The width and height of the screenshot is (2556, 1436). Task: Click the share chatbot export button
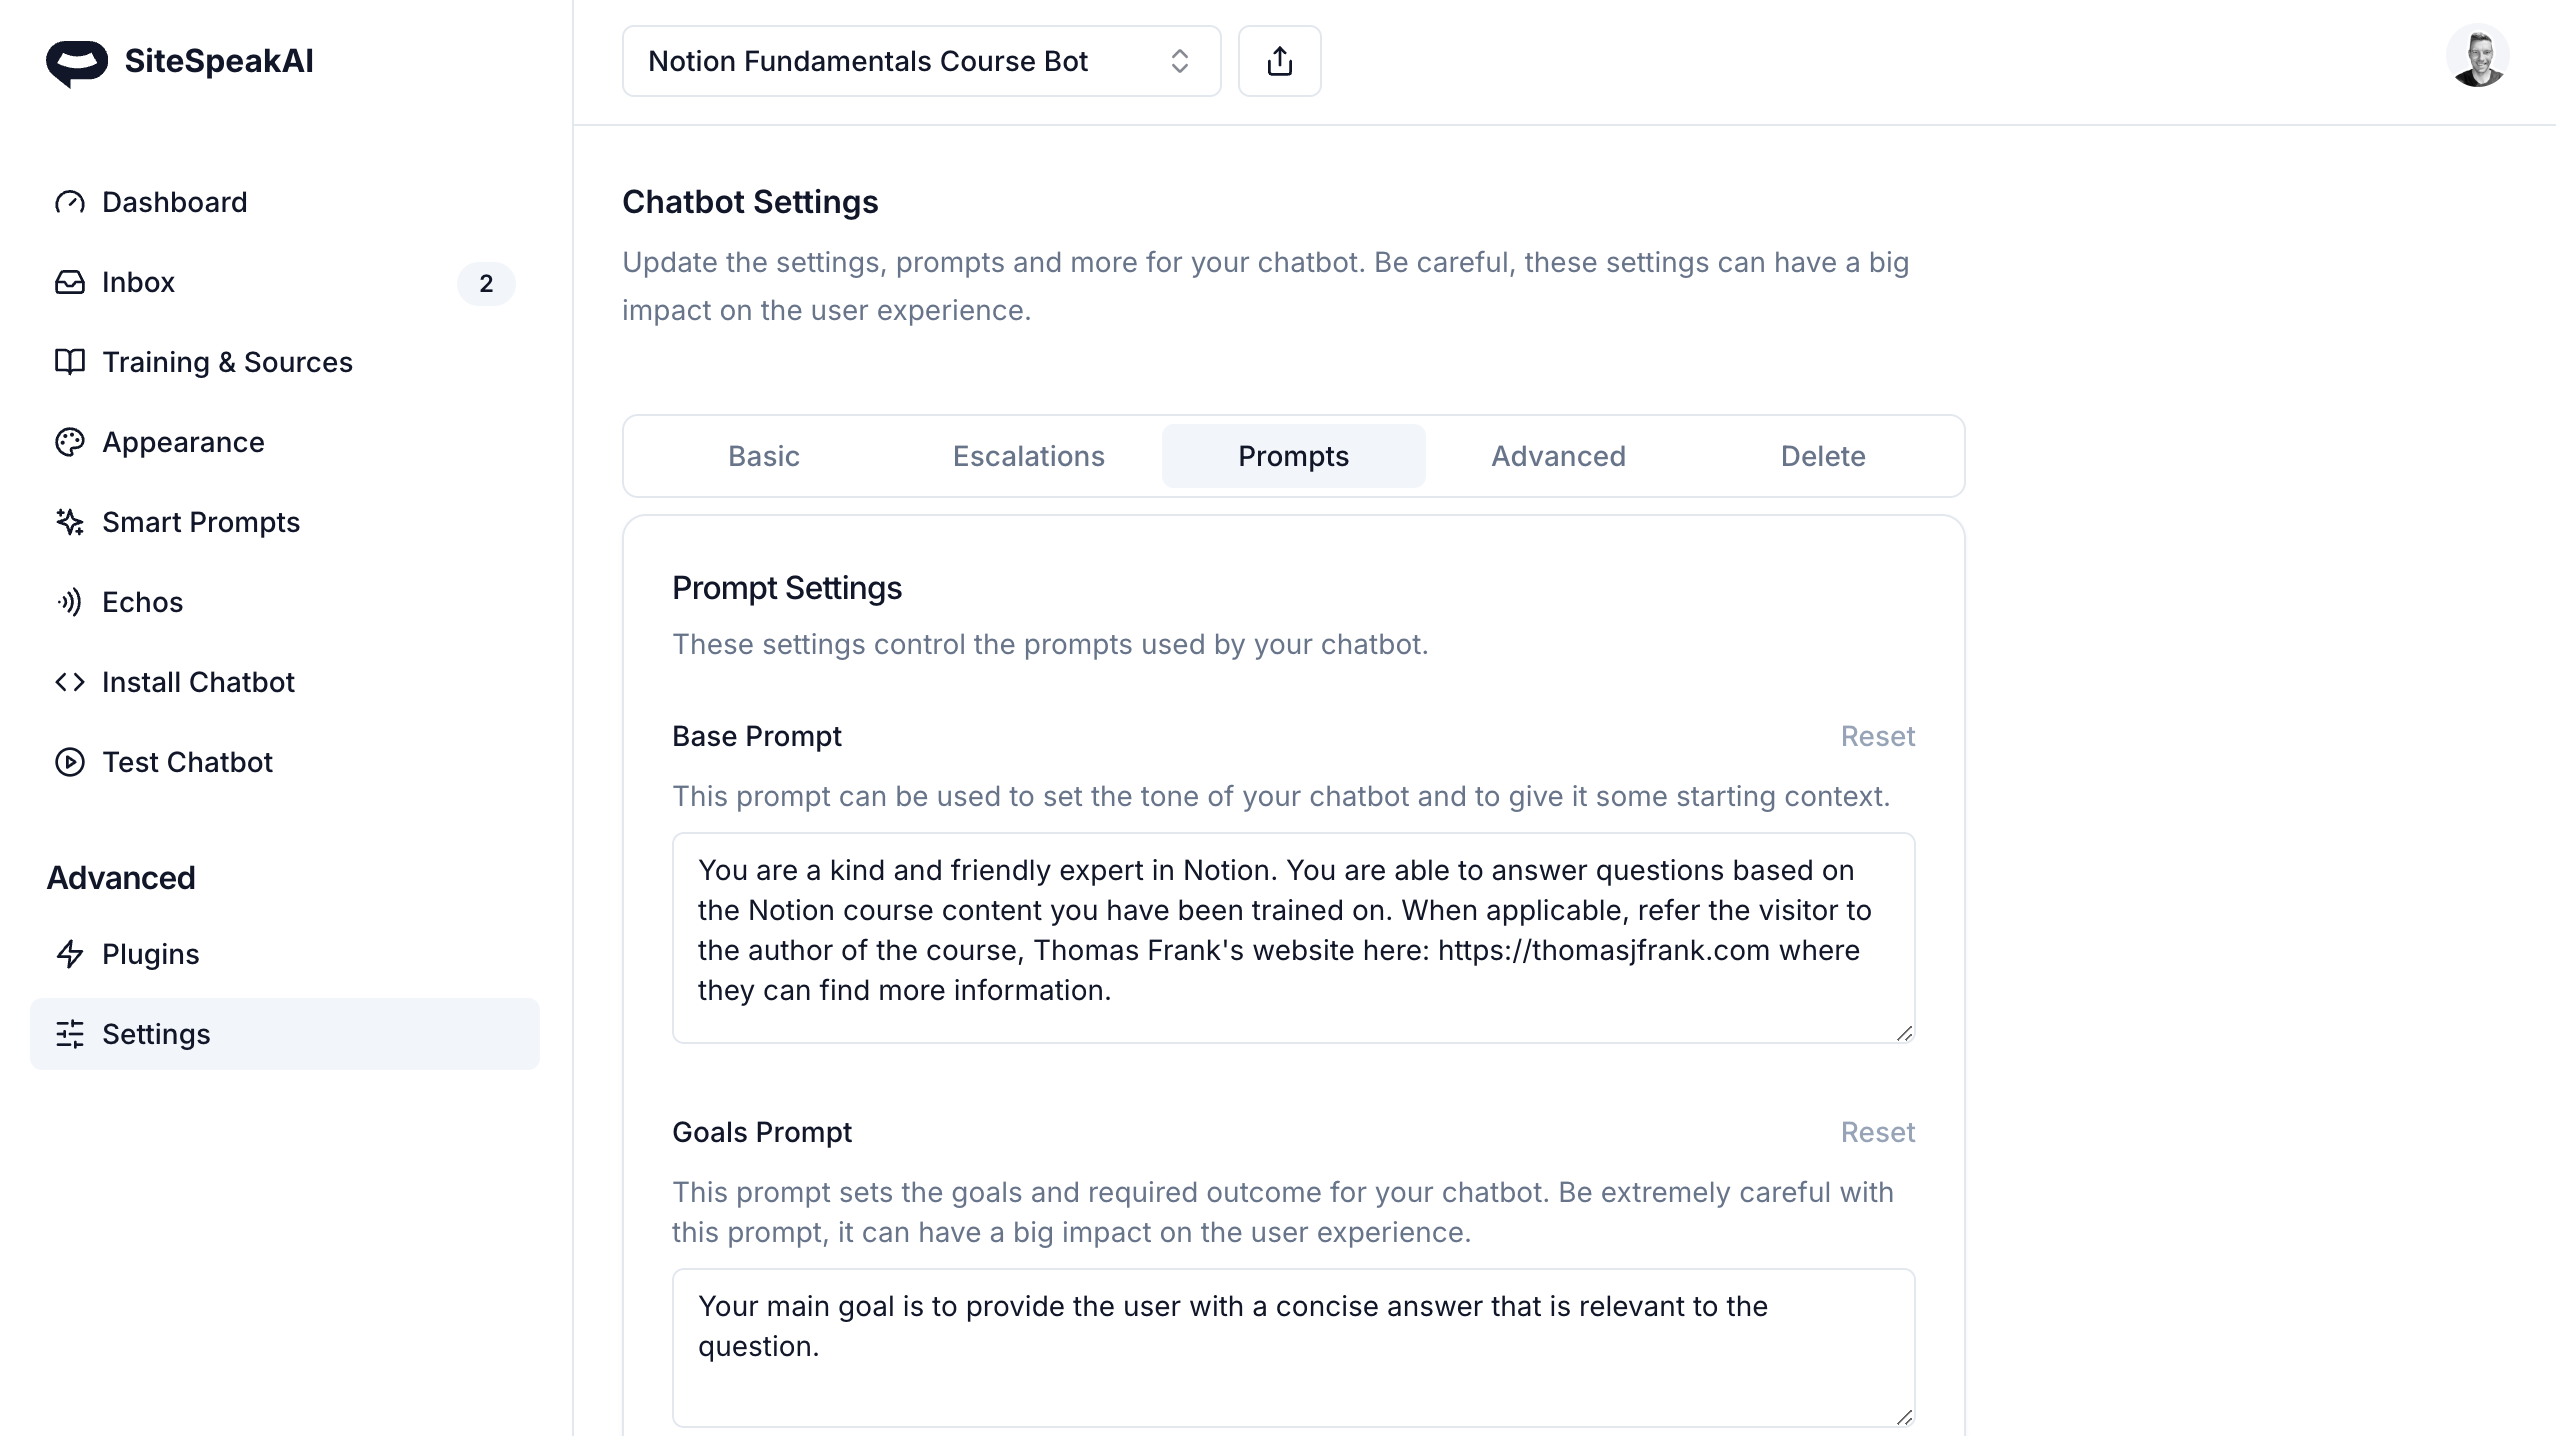1279,61
